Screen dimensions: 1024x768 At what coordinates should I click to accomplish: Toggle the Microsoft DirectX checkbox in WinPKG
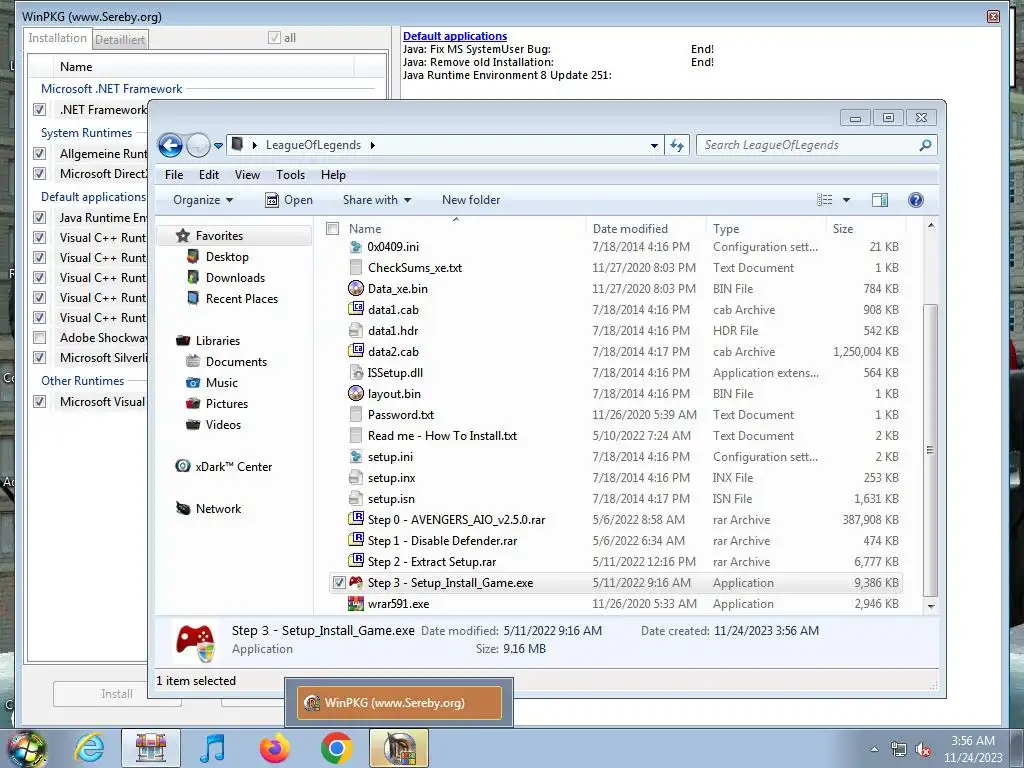[x=40, y=174]
